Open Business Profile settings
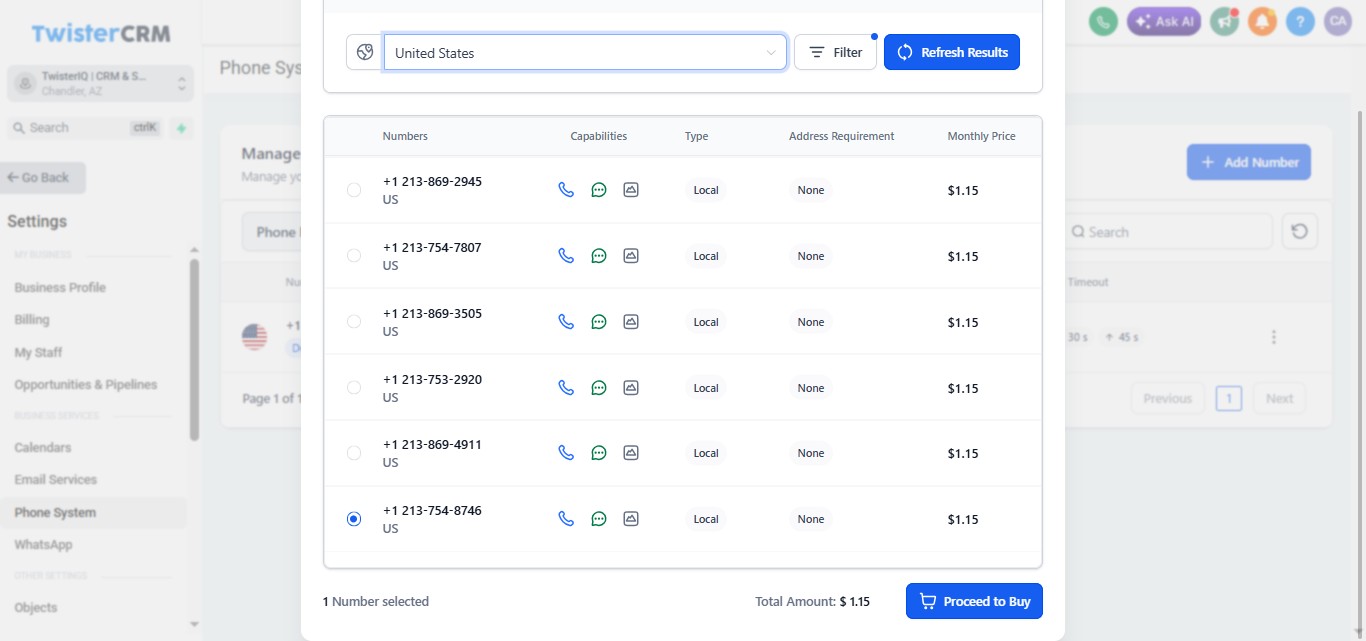 coord(60,287)
